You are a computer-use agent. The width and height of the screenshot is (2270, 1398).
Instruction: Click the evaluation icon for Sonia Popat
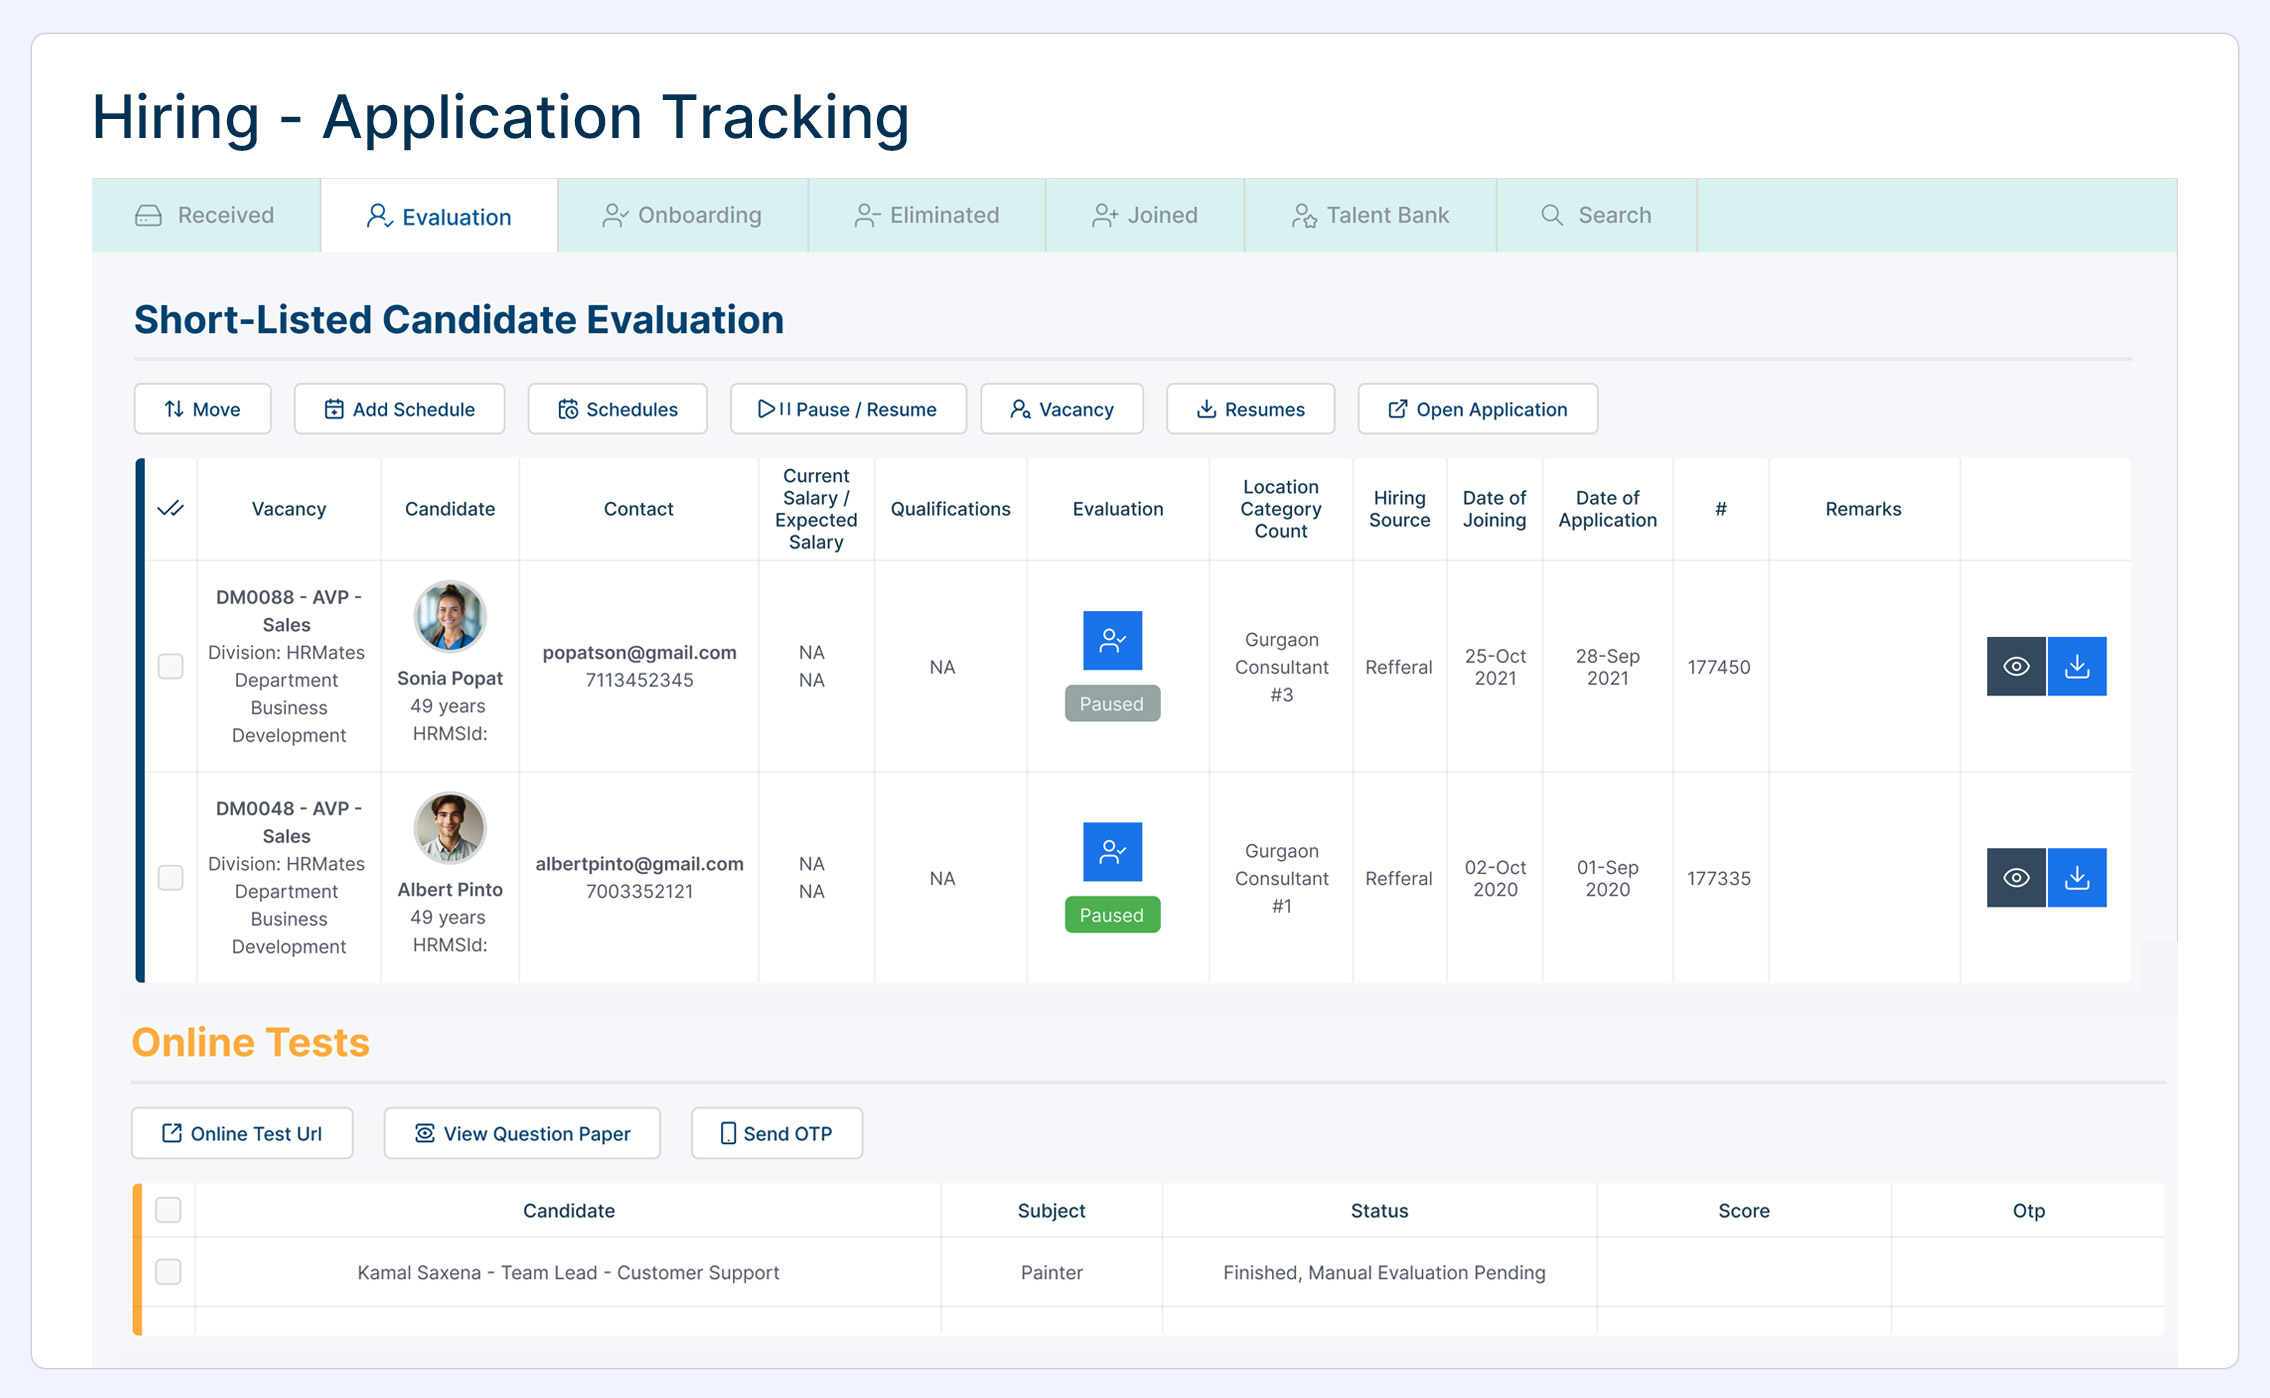1112,640
